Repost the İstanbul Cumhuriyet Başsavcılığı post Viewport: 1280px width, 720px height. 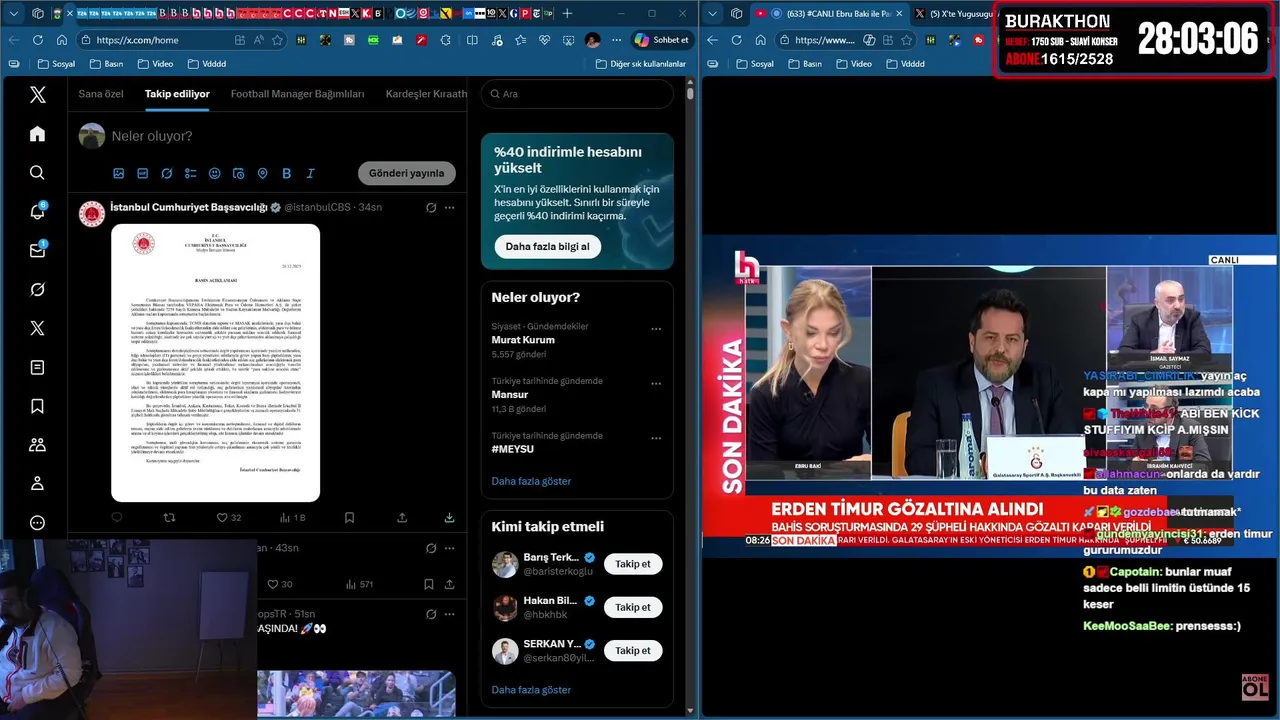tap(169, 518)
